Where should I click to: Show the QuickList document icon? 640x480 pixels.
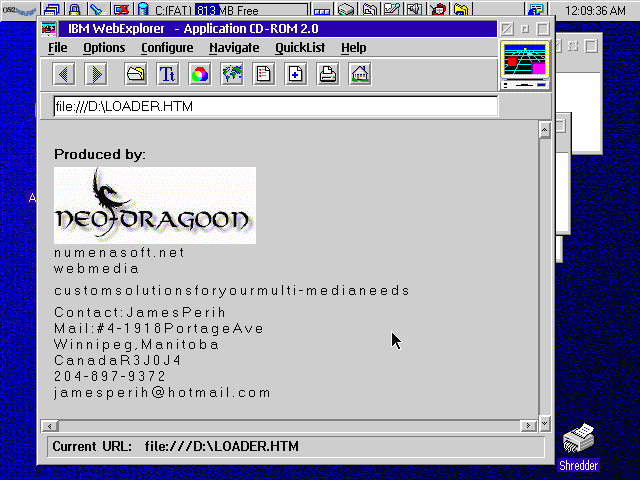(264, 74)
